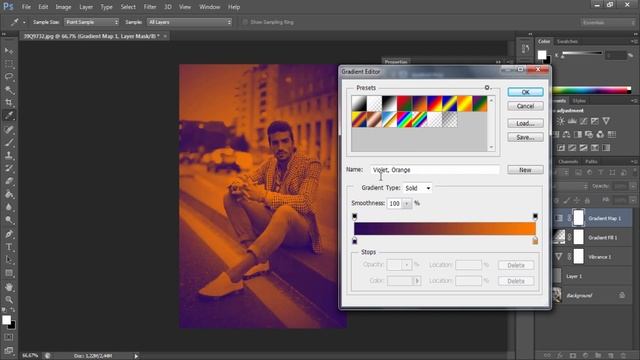Select the Lasso tool
Image resolution: width=640 pixels, height=360 pixels.
coord(9,76)
